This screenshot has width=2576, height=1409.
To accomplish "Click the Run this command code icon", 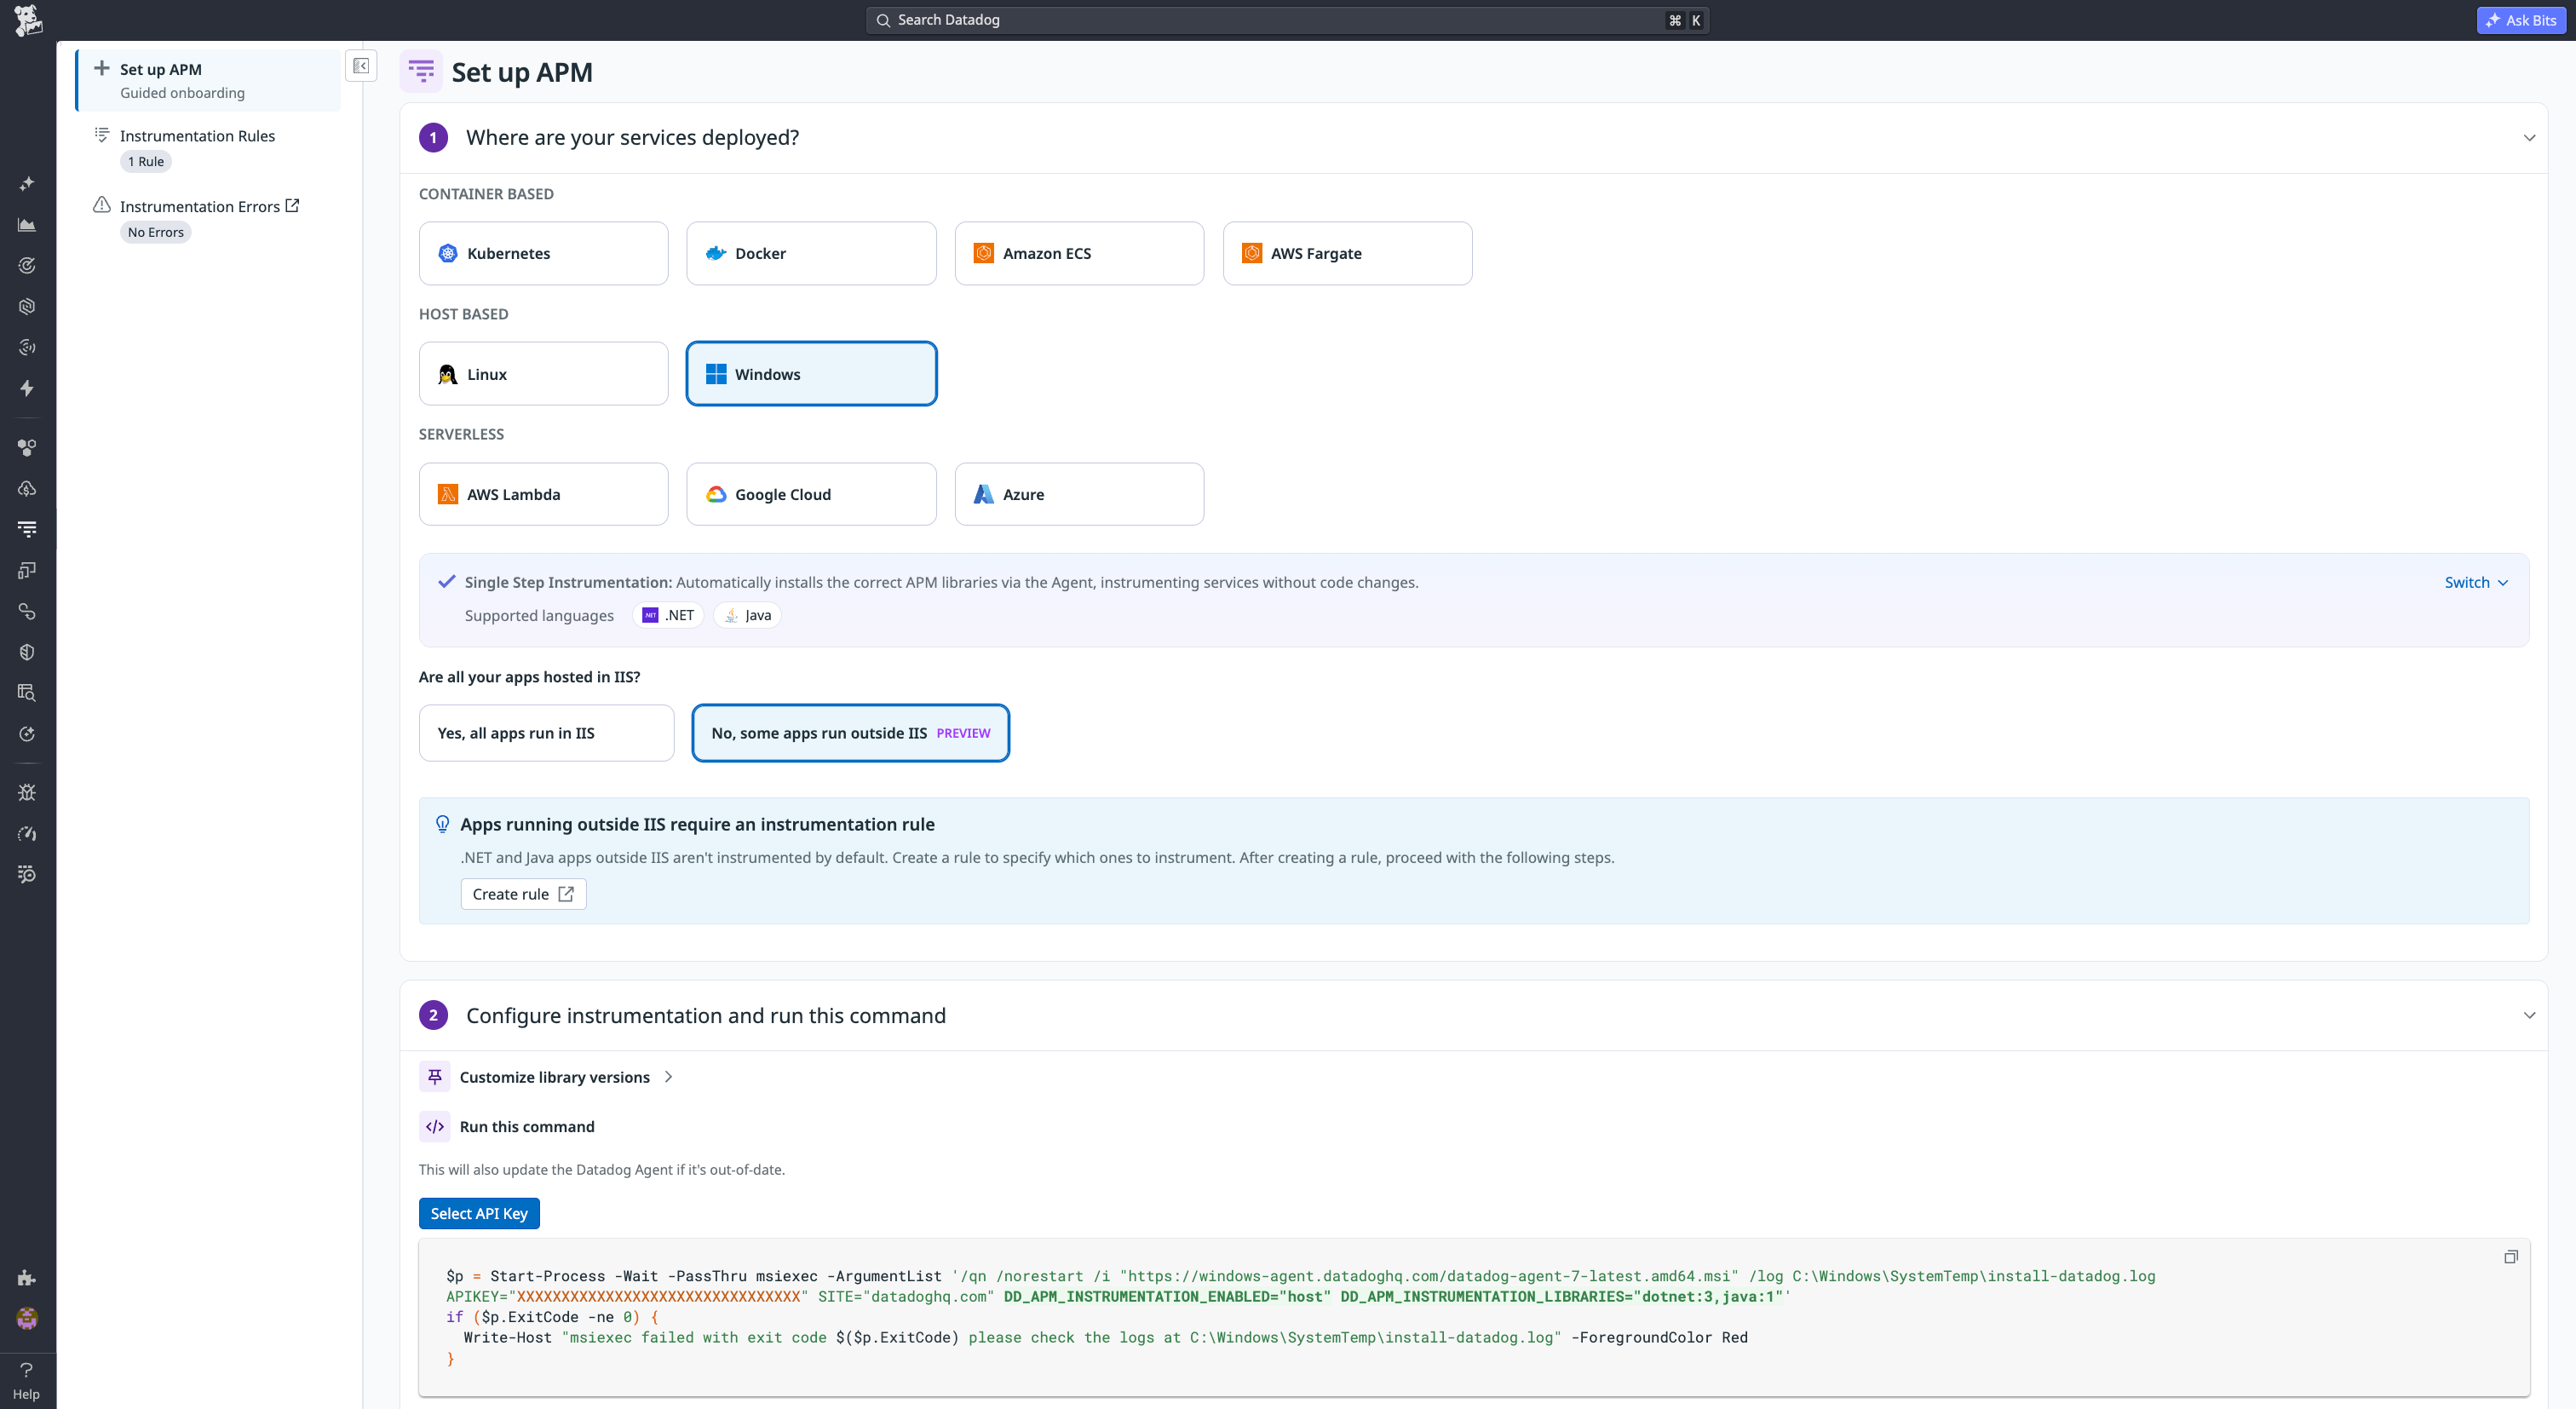I will pos(435,1127).
